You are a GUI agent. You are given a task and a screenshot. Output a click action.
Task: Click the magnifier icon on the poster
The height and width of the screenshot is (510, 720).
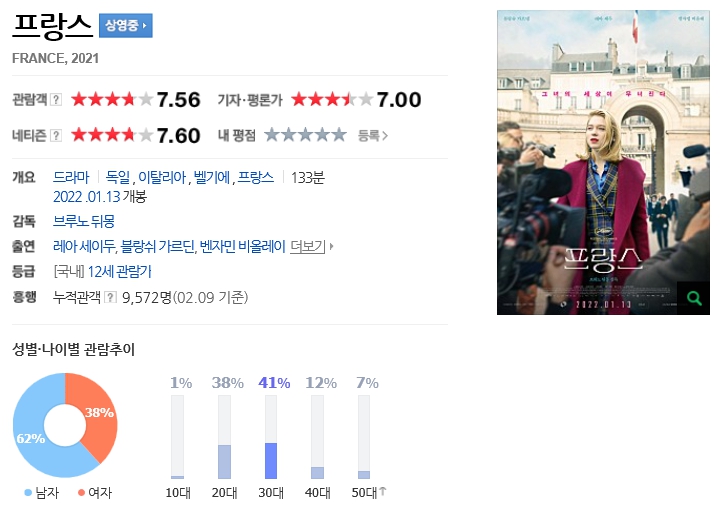[693, 298]
